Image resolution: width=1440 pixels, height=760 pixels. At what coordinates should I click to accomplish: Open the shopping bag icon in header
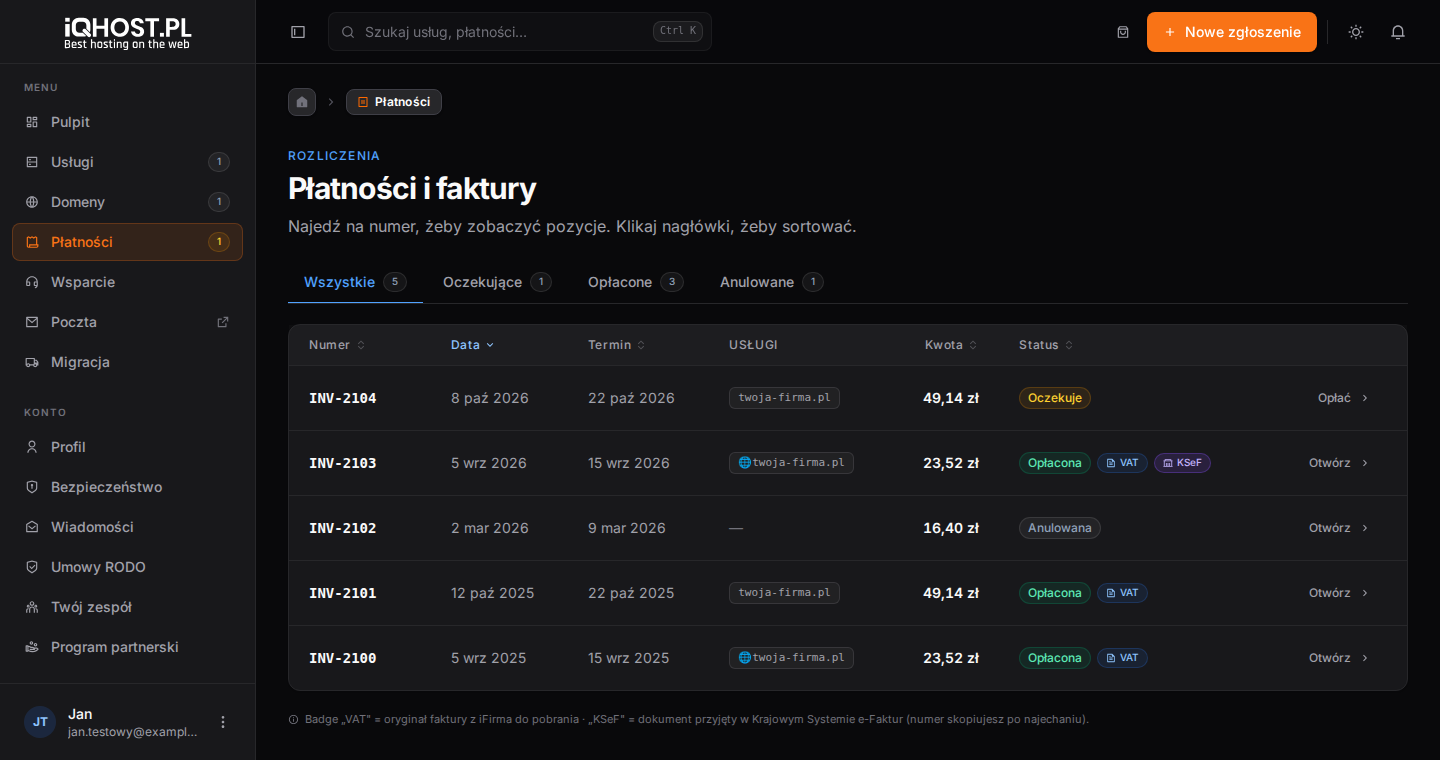coord(1123,32)
